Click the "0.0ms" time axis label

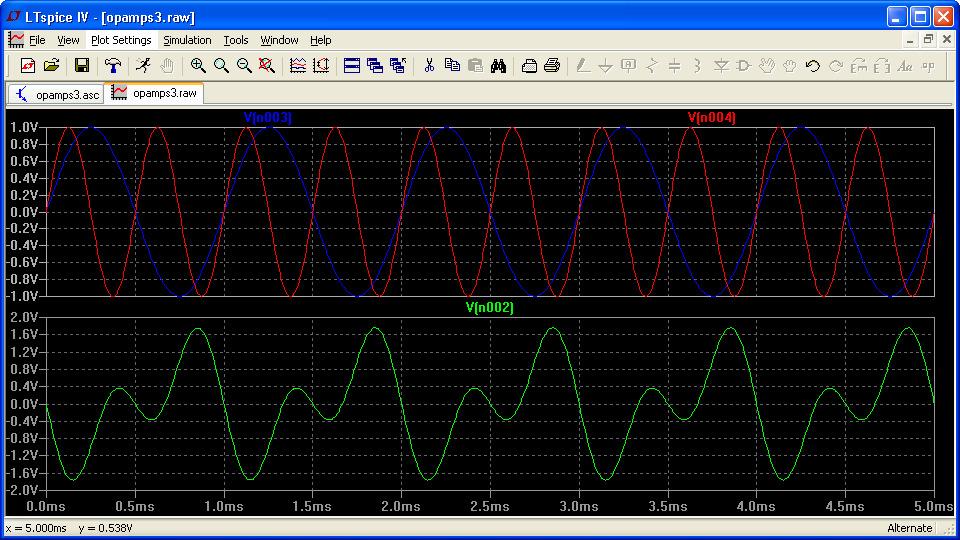point(46,506)
